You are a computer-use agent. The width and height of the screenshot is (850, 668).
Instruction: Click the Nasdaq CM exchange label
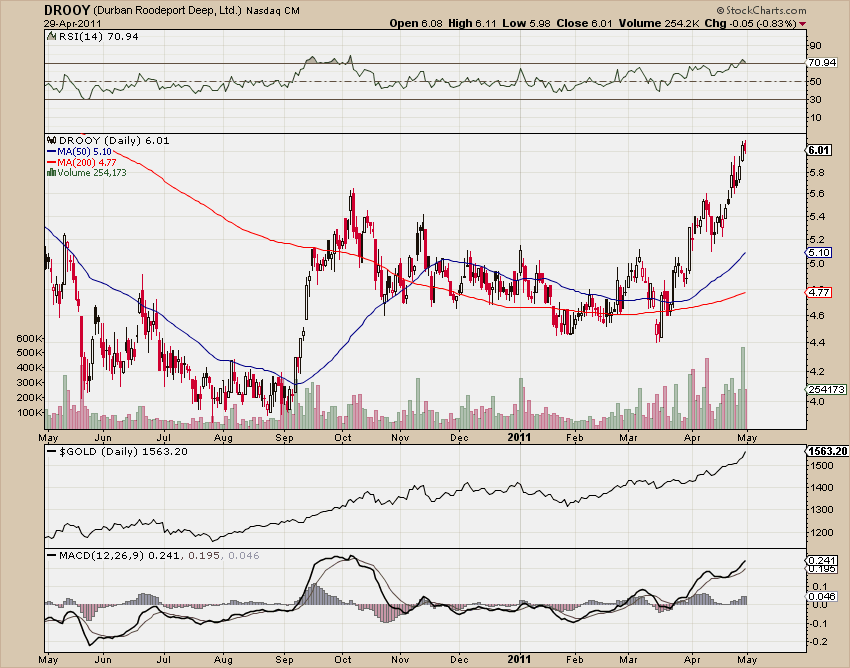[273, 11]
